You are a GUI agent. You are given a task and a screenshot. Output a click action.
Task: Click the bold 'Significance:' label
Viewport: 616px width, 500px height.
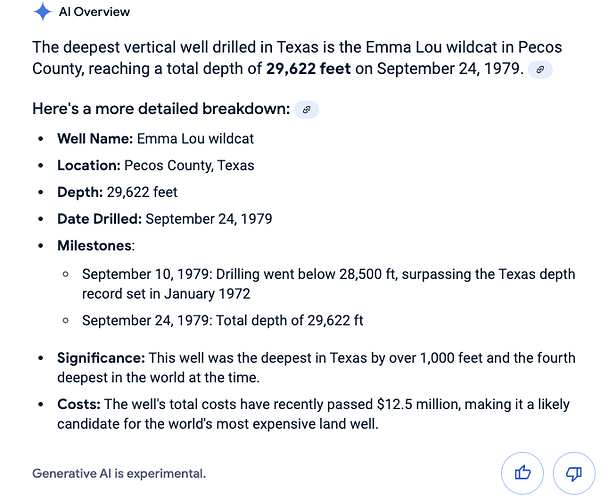click(101, 358)
